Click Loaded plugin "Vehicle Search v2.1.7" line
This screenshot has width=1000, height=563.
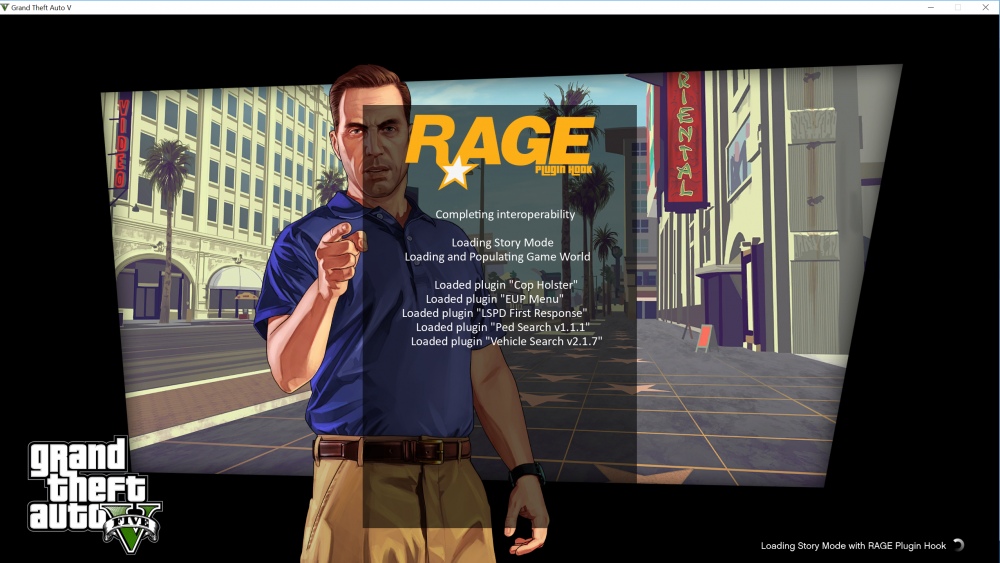[x=507, y=341]
